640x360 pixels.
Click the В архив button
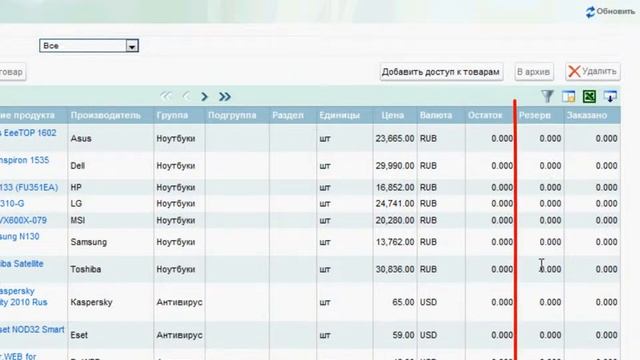(x=533, y=72)
